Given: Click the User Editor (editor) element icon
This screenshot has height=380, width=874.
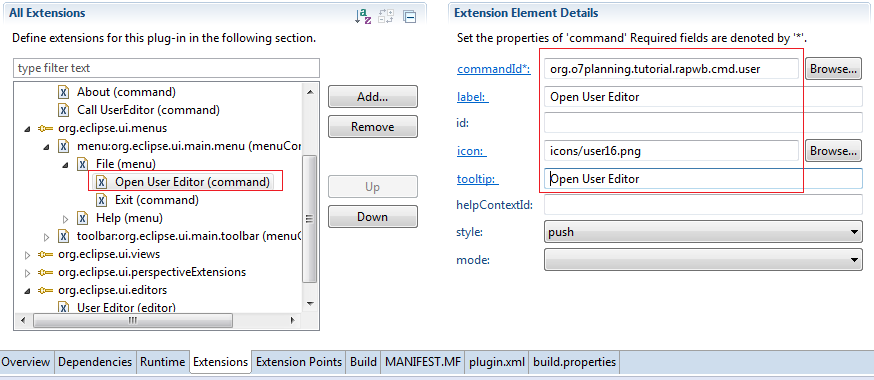Looking at the screenshot, I should click(64, 307).
